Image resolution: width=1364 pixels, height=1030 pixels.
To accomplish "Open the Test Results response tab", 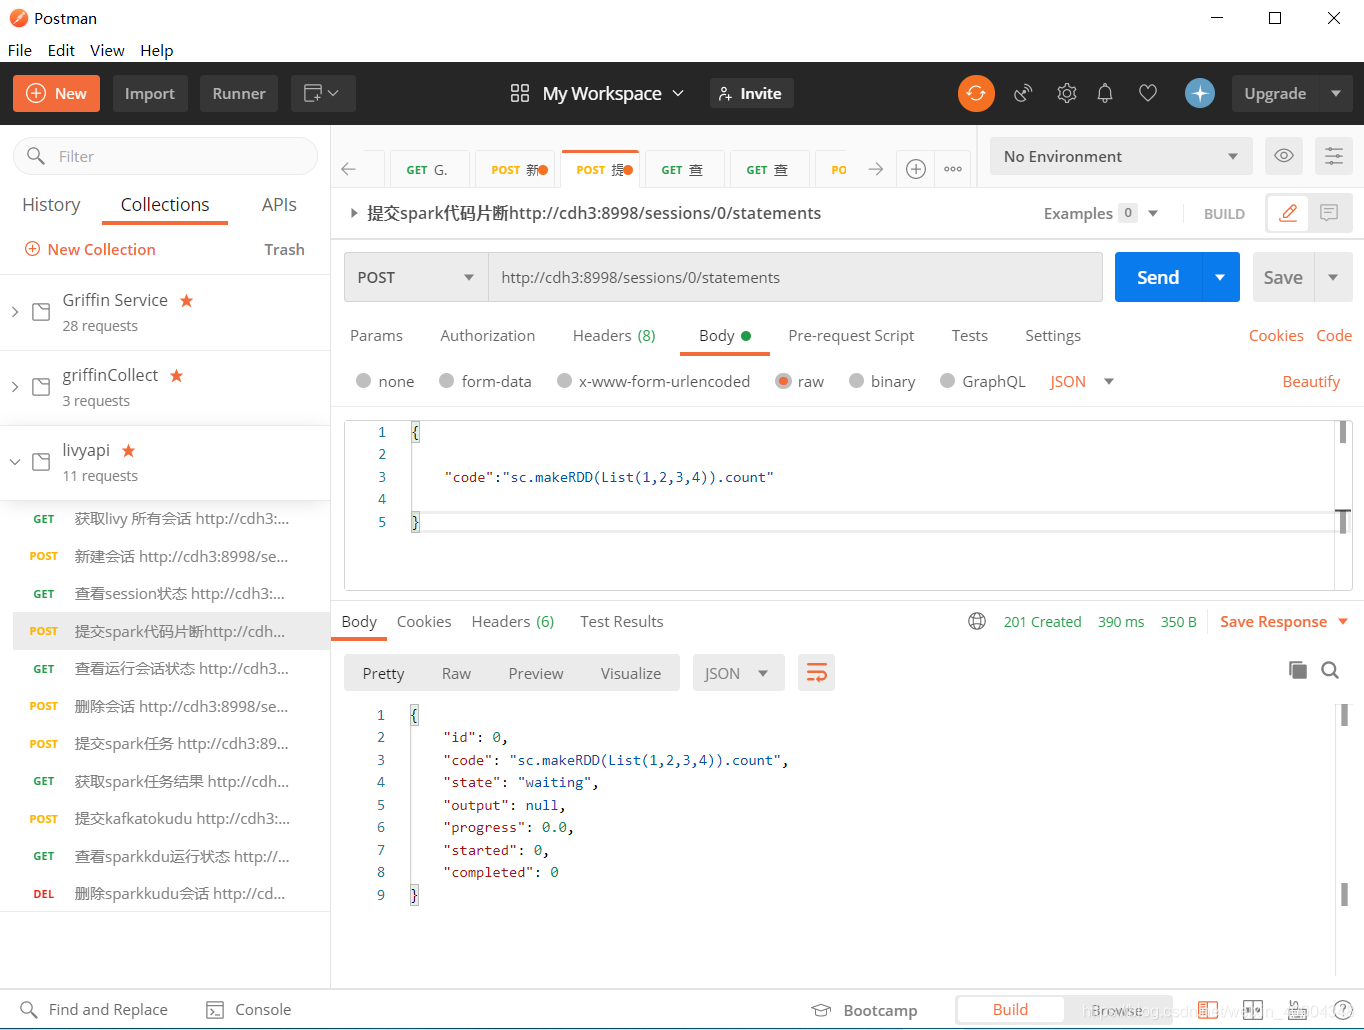I will [x=621, y=621].
